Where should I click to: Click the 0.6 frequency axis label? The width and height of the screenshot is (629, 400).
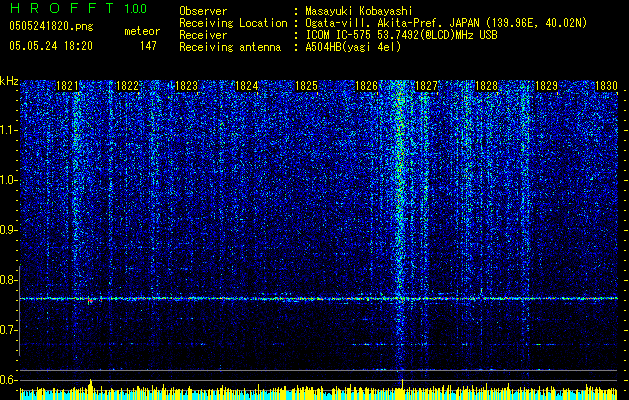click(x=8, y=380)
